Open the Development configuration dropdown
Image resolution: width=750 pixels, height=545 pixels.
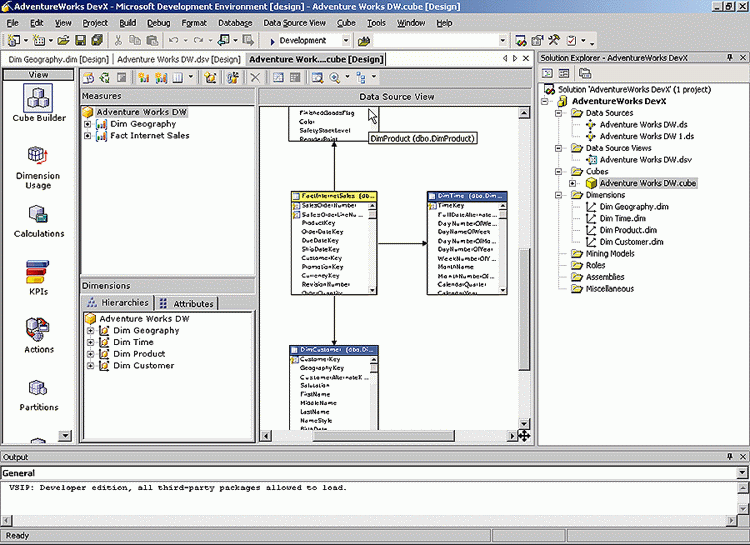(345, 41)
